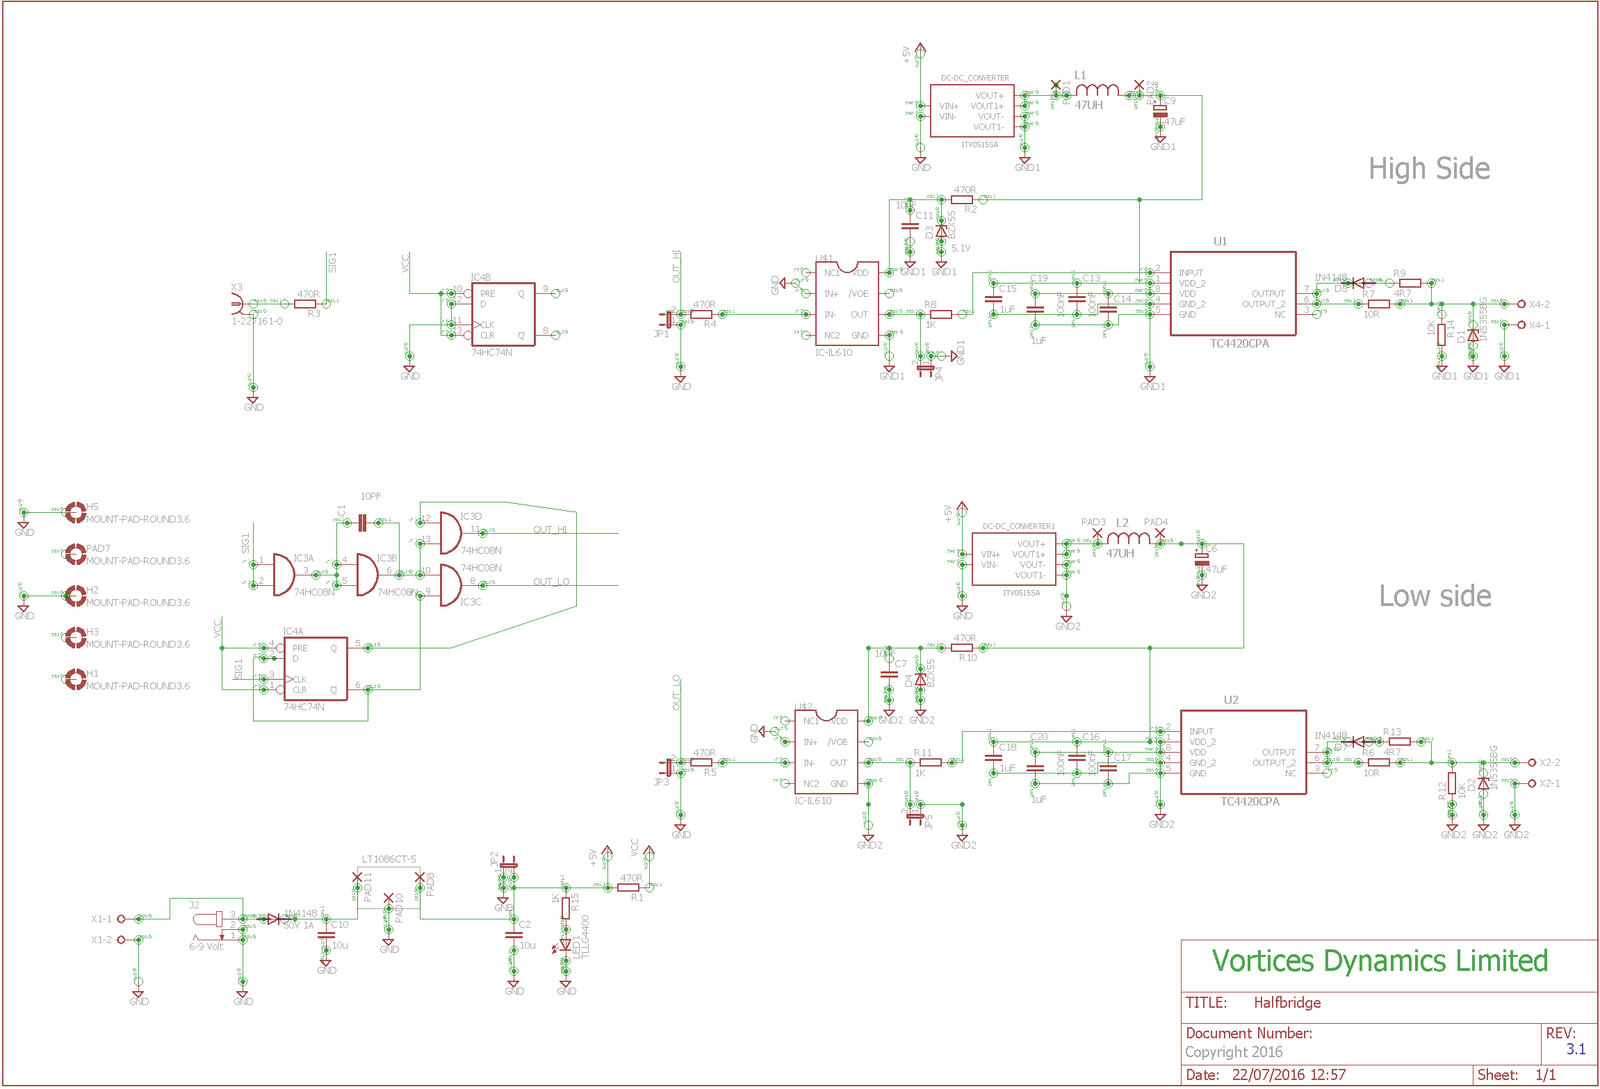This screenshot has height=1089, width=1600.
Task: Select the DC-DC_CONVERTER1 block on low side
Action: pyautogui.click(x=1014, y=559)
